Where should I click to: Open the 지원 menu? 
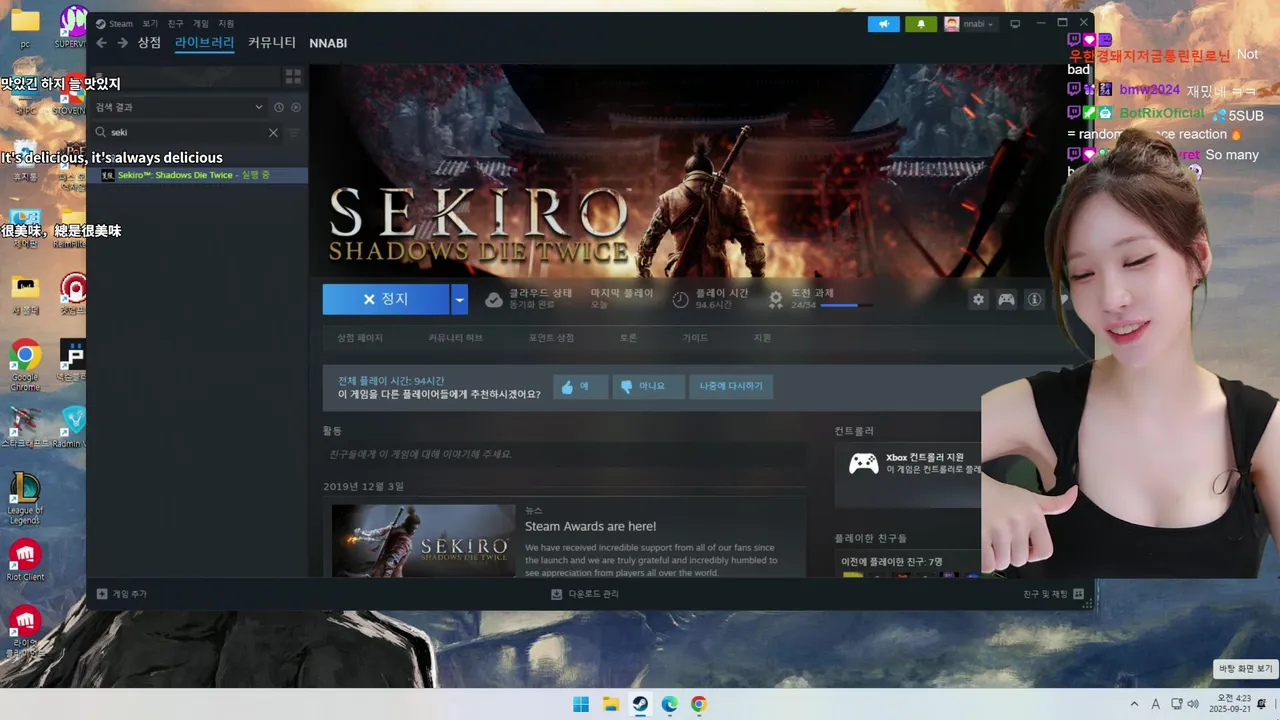[226, 24]
